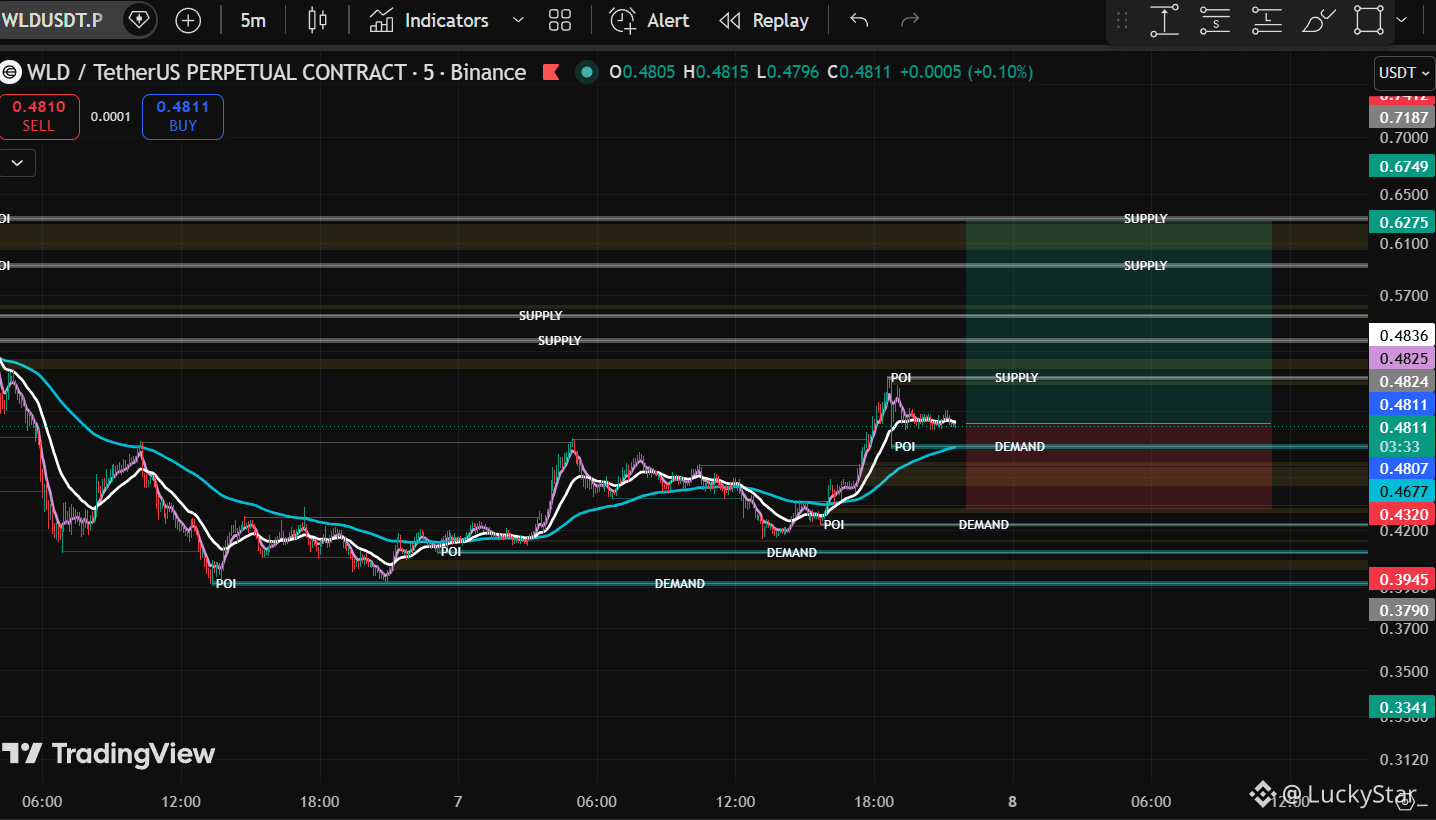The height and width of the screenshot is (820, 1436).
Task: Collapse the indicator legend chevron
Action: [17, 162]
